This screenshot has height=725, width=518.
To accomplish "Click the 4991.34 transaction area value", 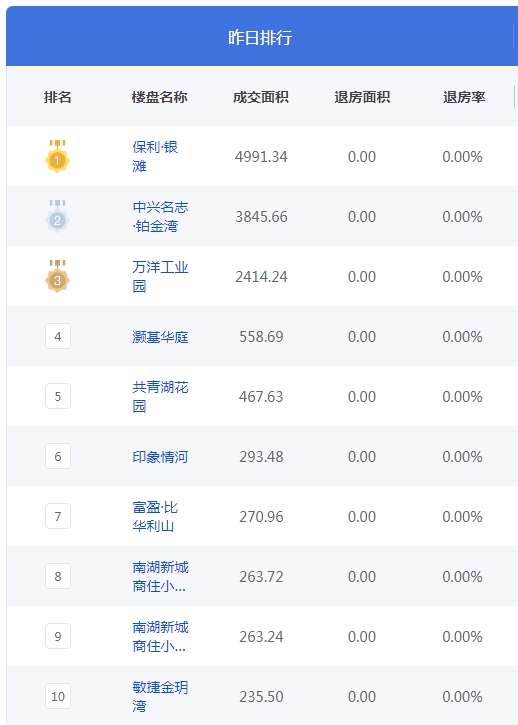I will click(x=261, y=157).
